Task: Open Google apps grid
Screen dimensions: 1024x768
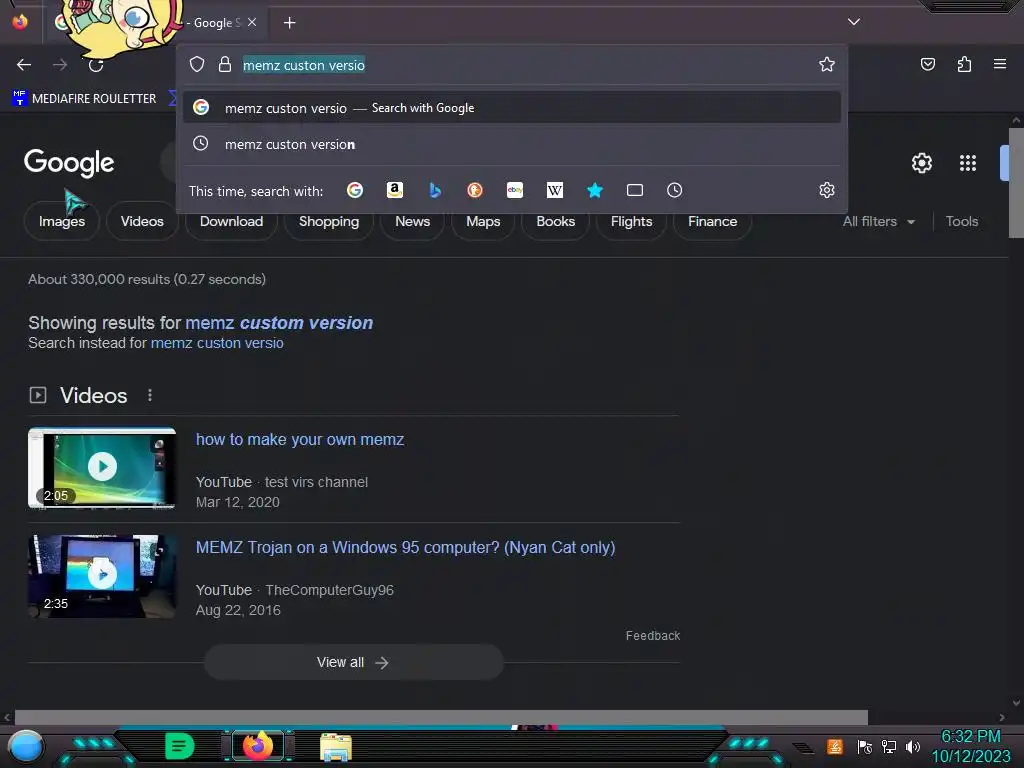Action: click(x=968, y=163)
